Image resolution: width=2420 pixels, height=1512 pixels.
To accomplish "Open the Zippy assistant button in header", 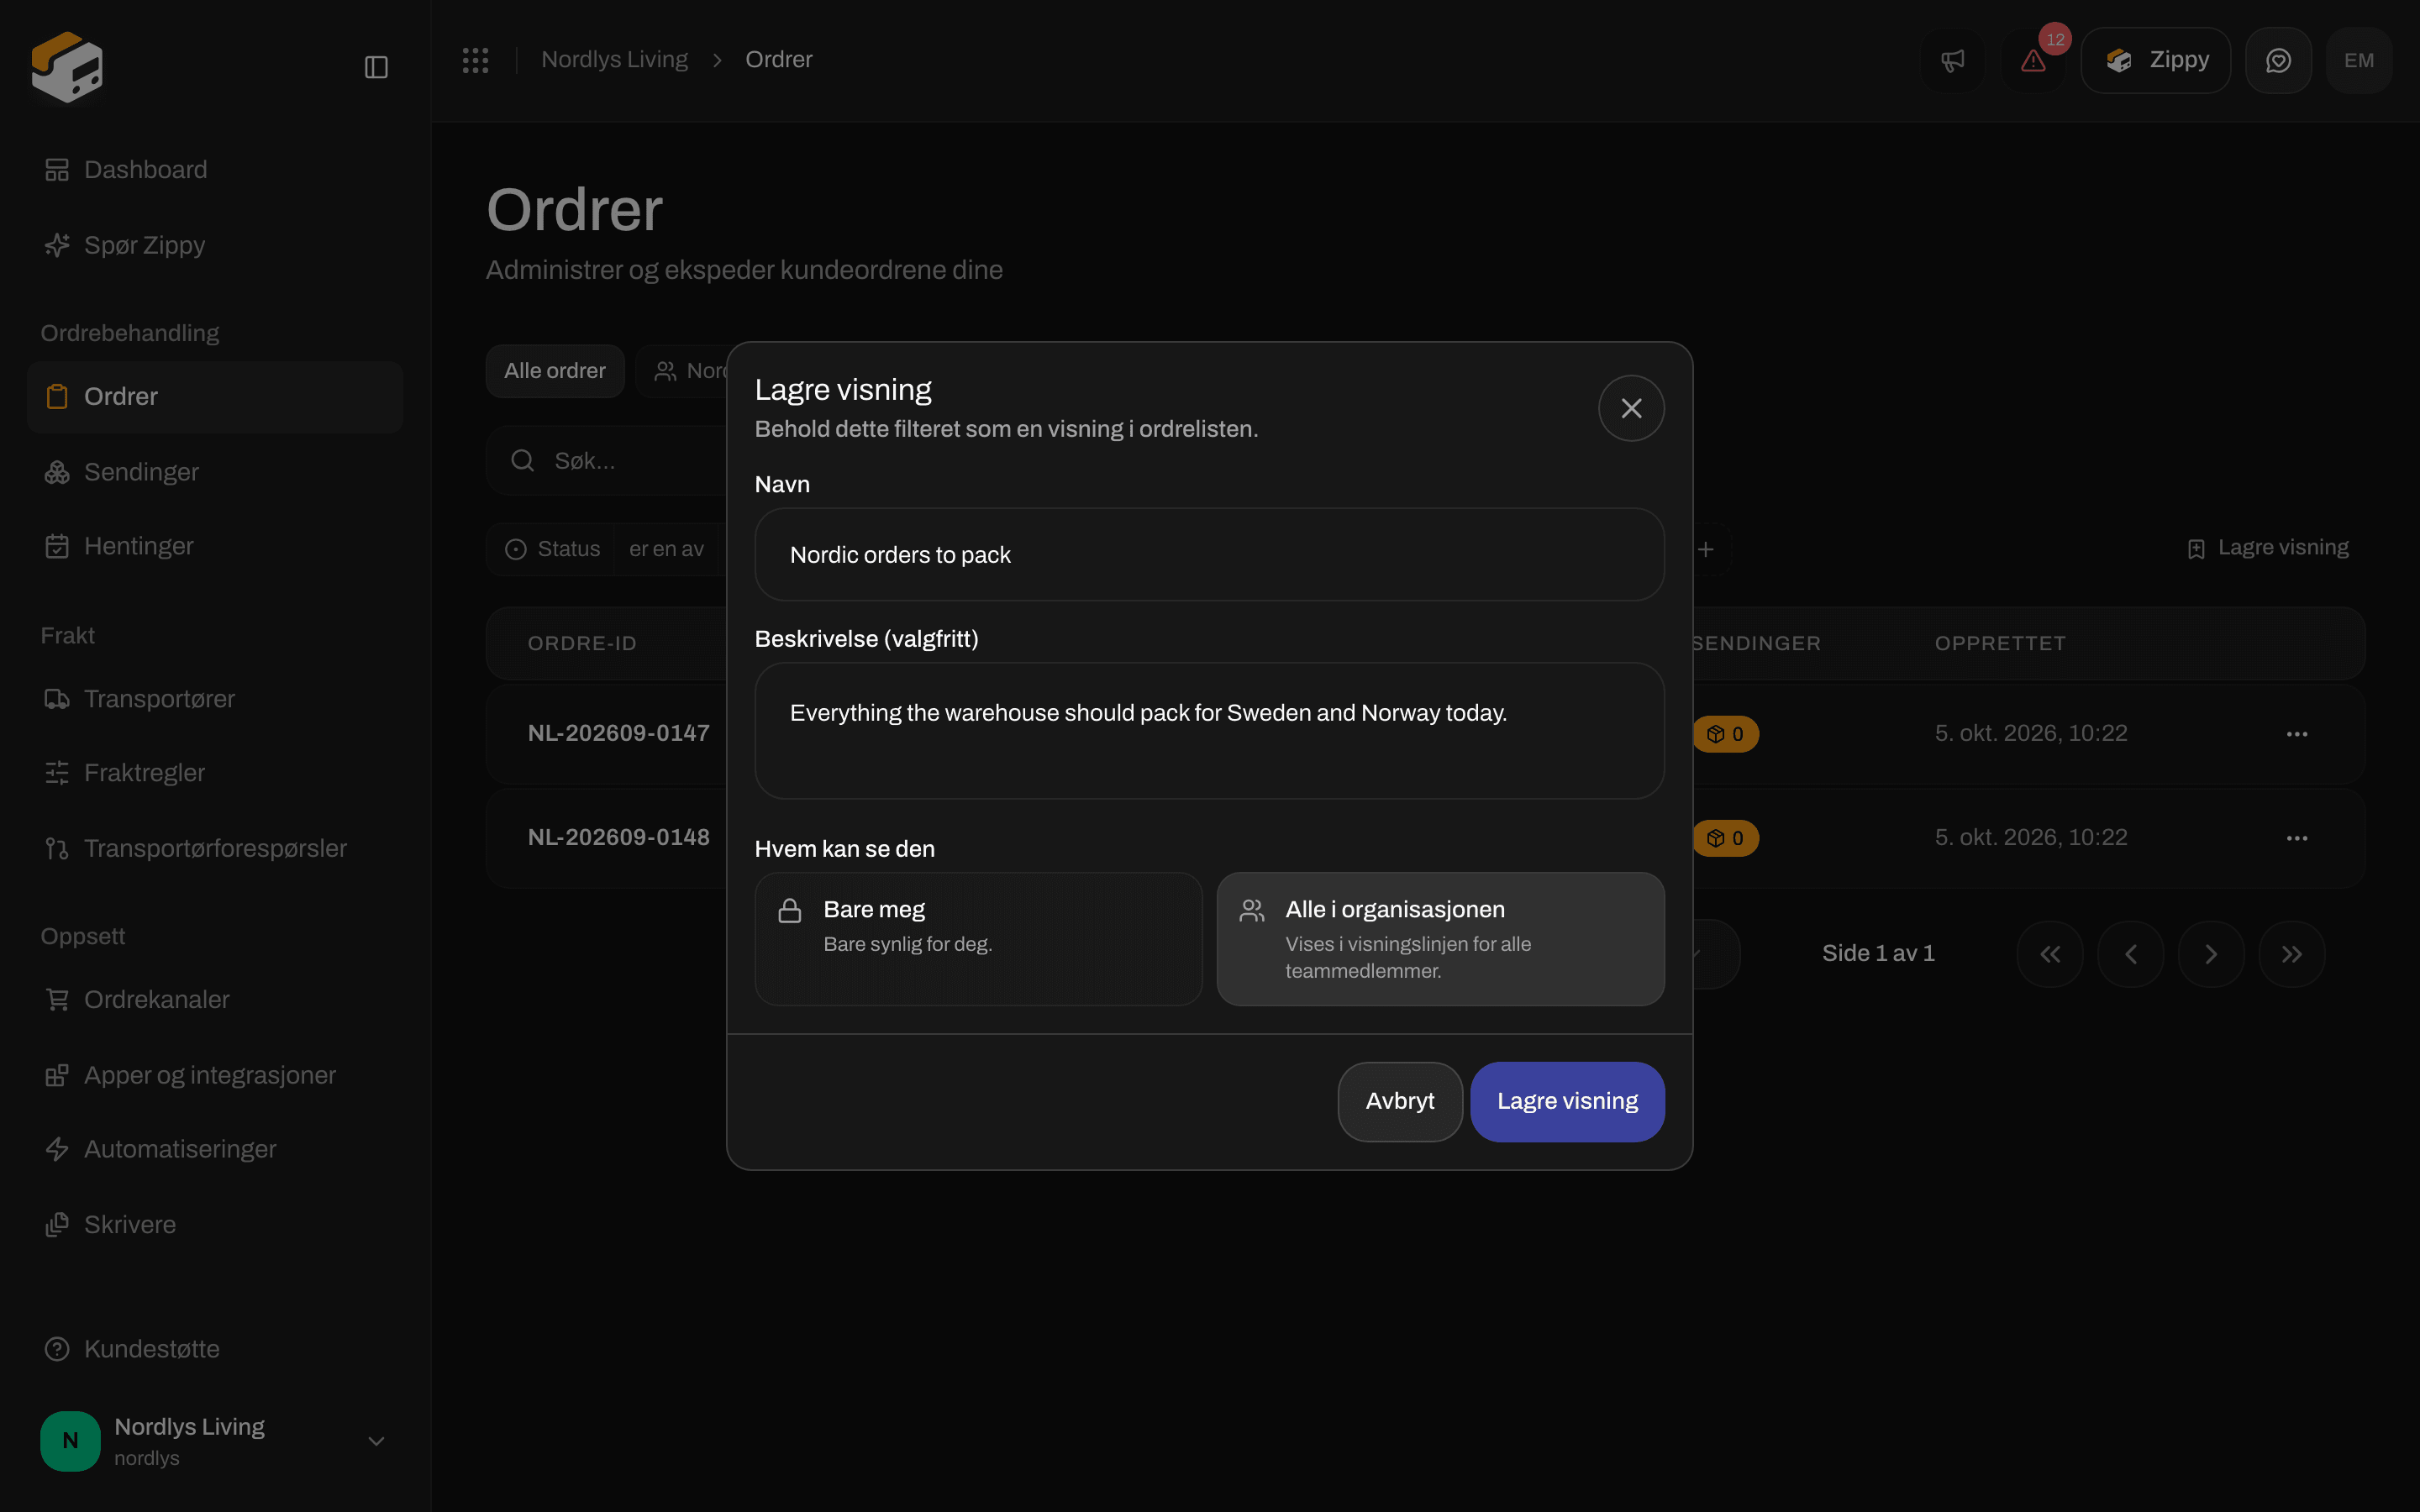I will tap(2155, 60).
